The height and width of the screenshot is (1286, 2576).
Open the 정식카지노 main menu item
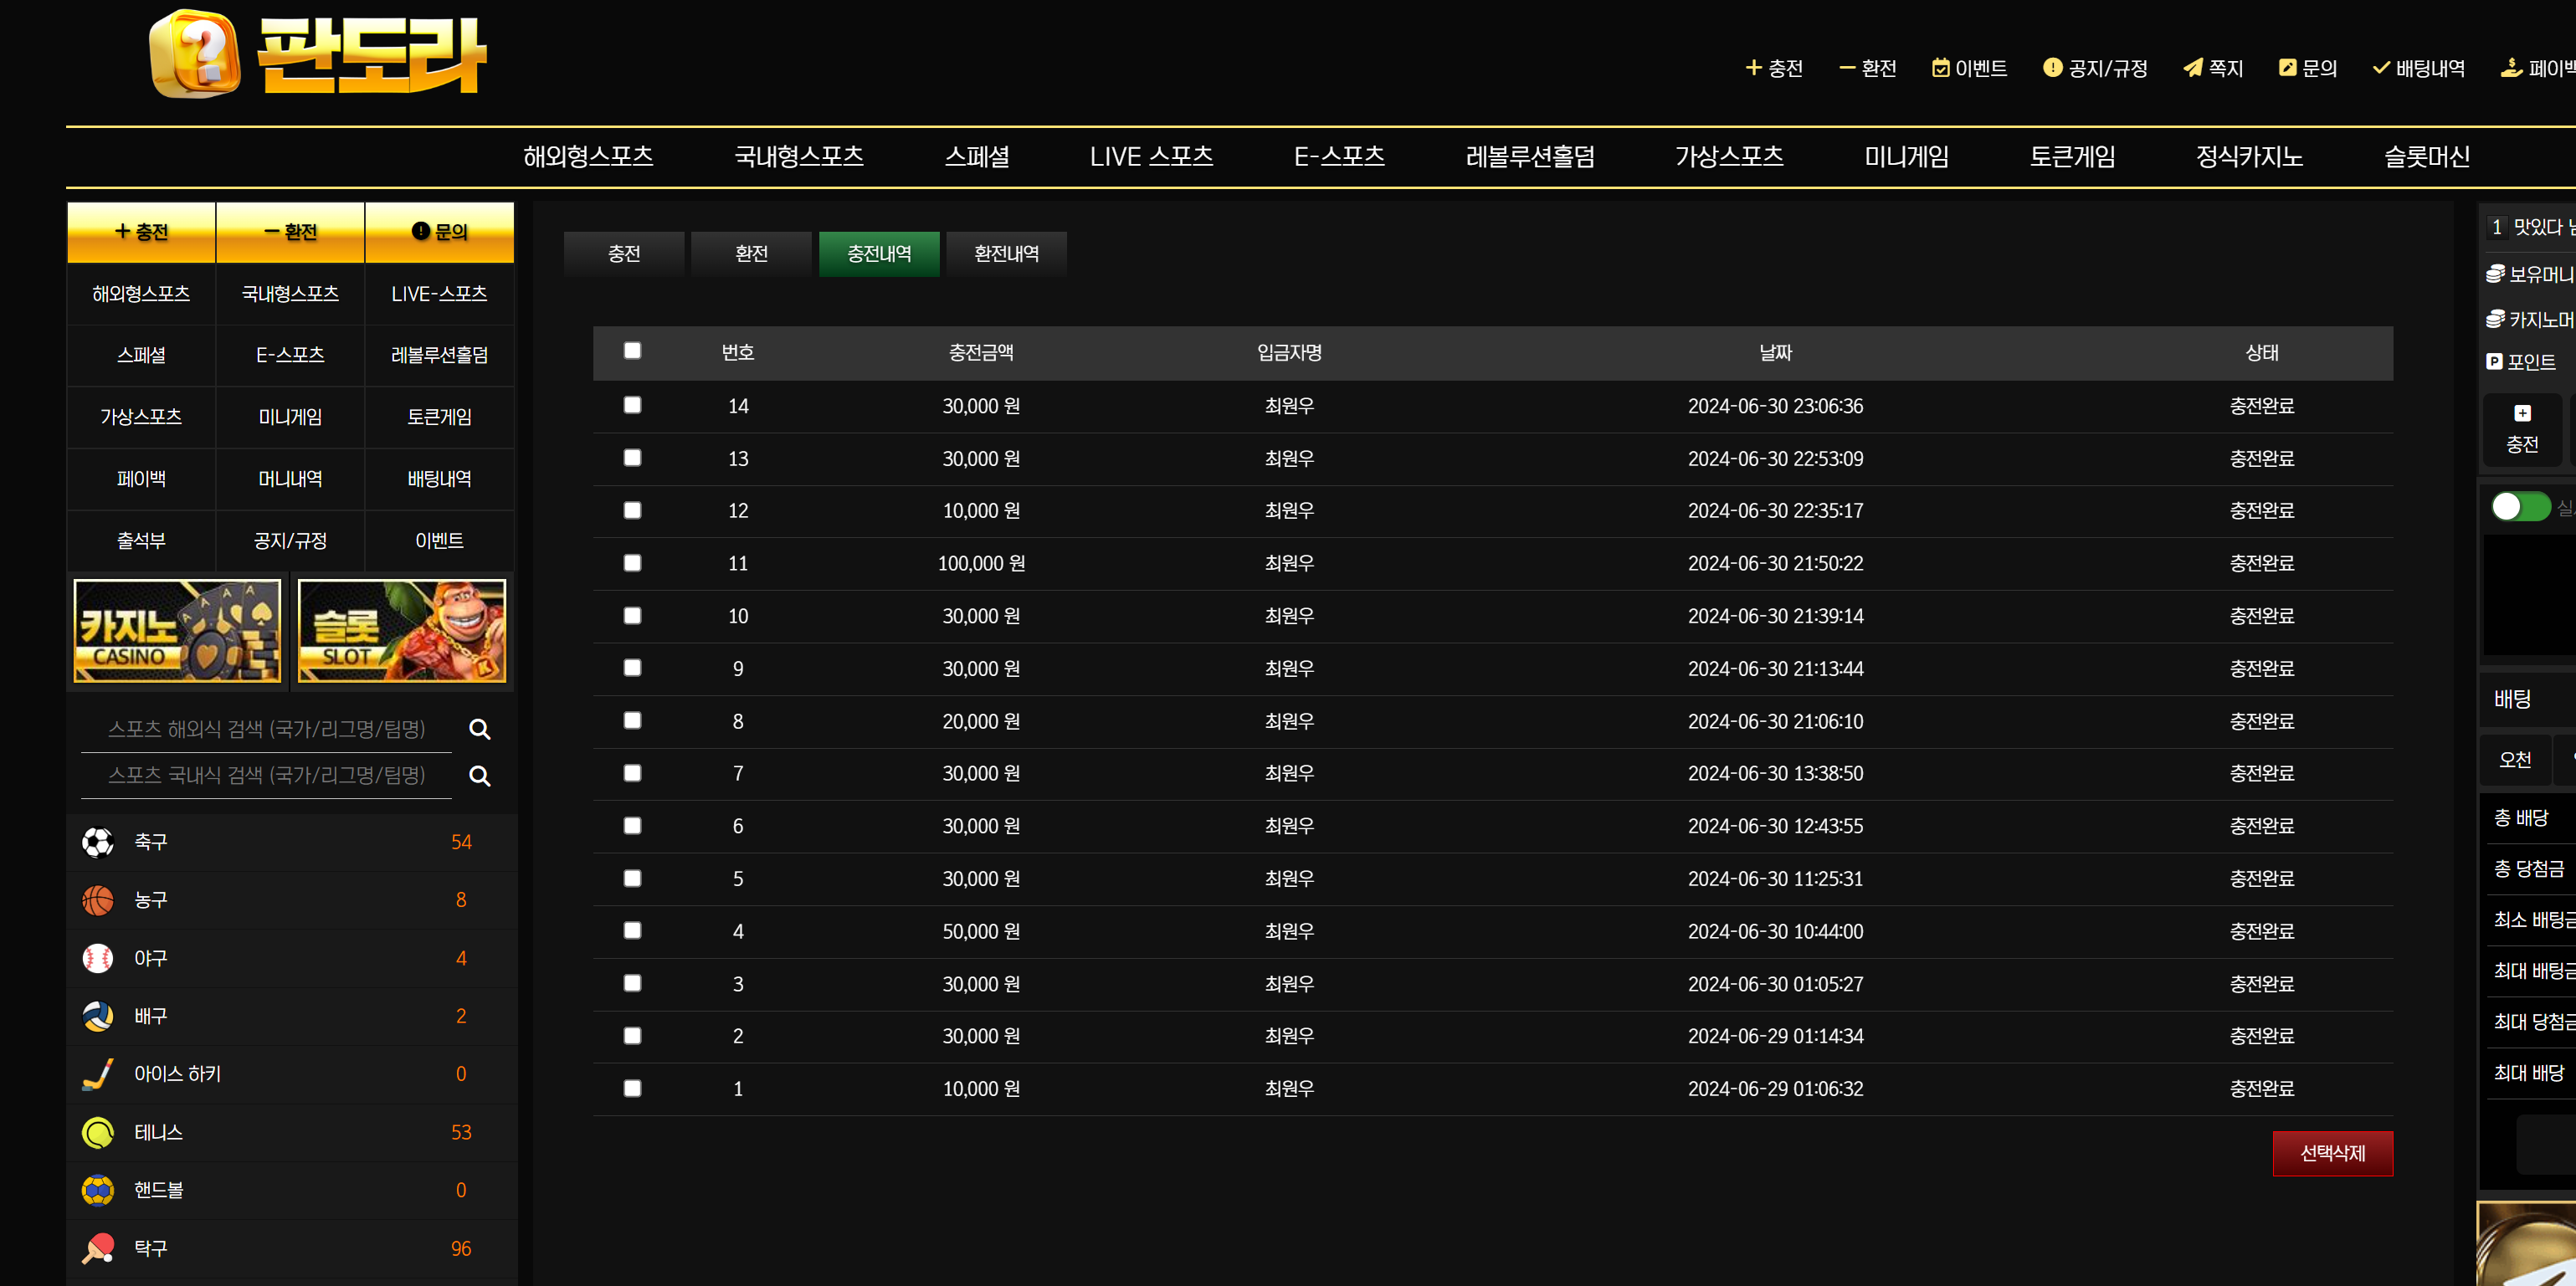click(x=2248, y=157)
